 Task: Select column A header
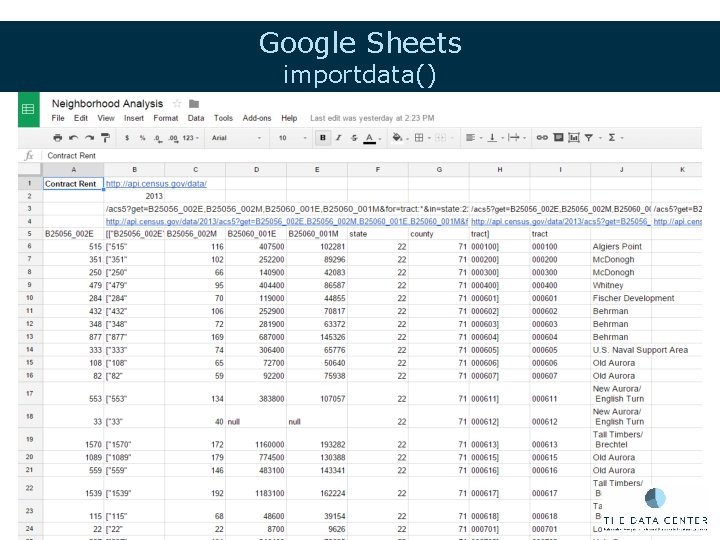73,169
